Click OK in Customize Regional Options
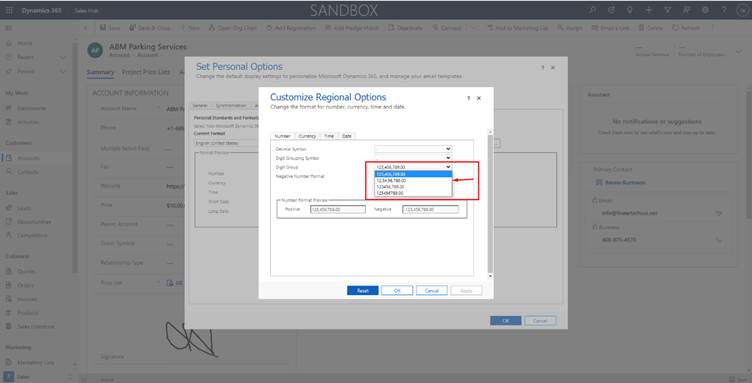The width and height of the screenshot is (752, 383). point(397,290)
